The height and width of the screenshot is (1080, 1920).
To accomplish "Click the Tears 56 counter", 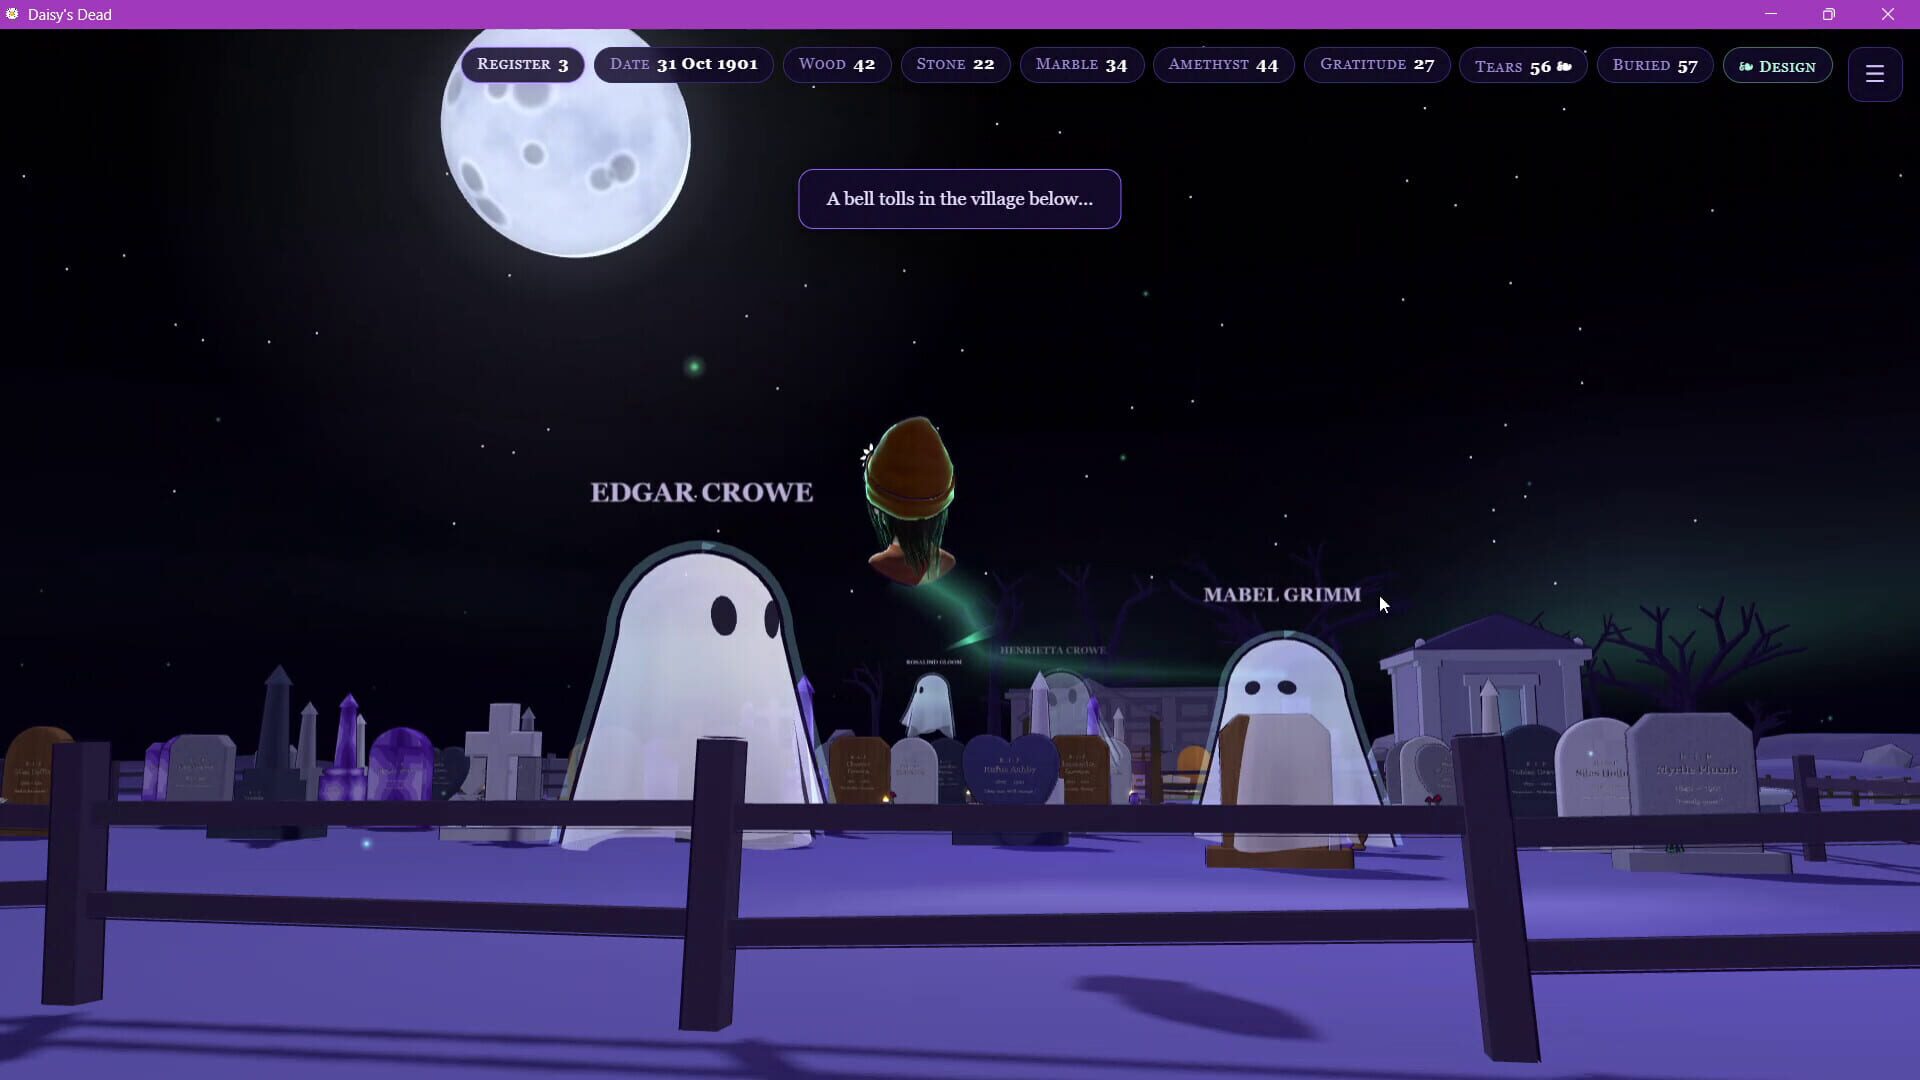I will (x=1523, y=66).
